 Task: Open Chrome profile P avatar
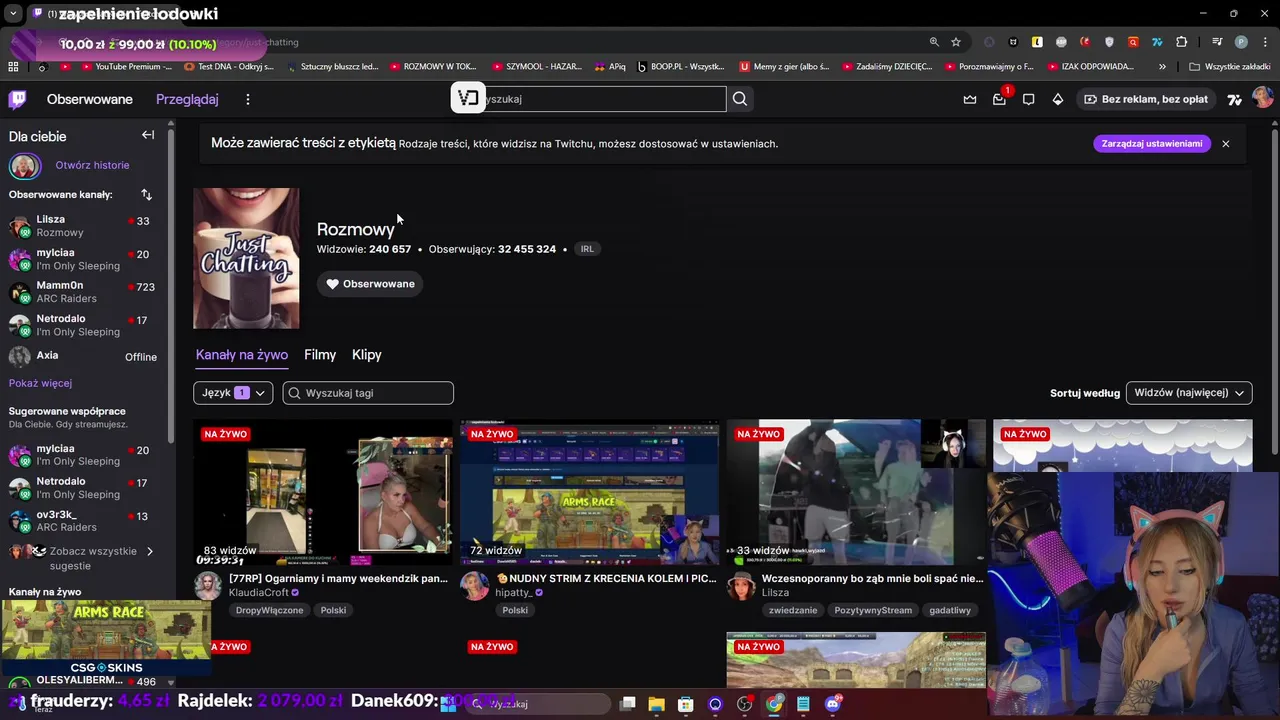(1241, 42)
